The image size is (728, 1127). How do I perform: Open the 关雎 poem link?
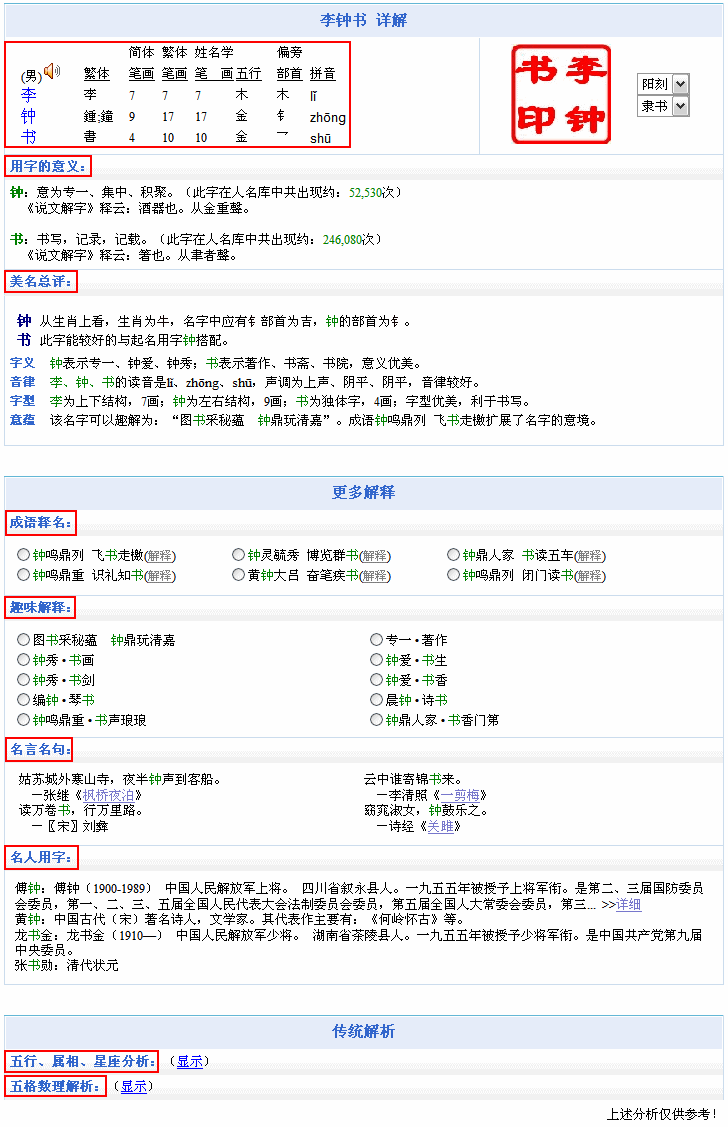coord(440,826)
